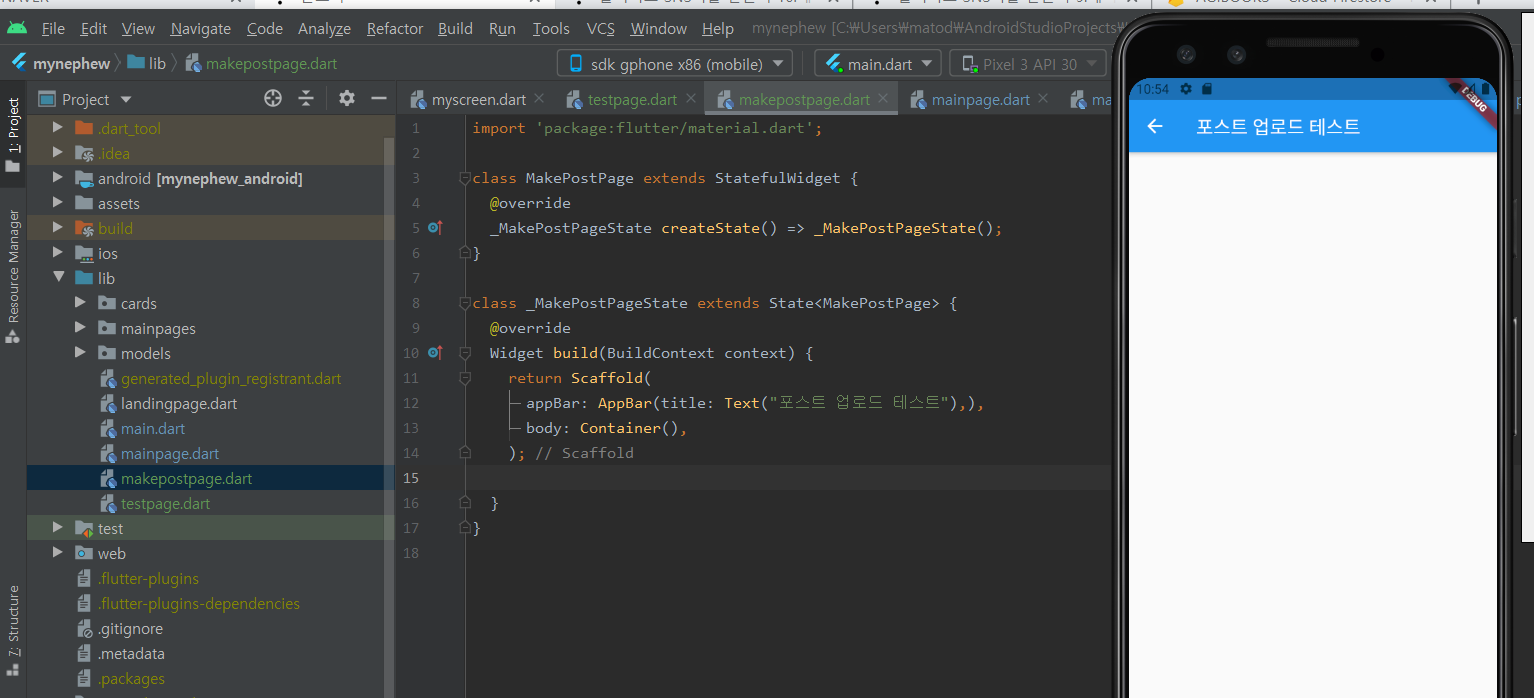The image size is (1534, 698).
Task: Fold the MakePostPage class at line 3
Action: tap(464, 178)
